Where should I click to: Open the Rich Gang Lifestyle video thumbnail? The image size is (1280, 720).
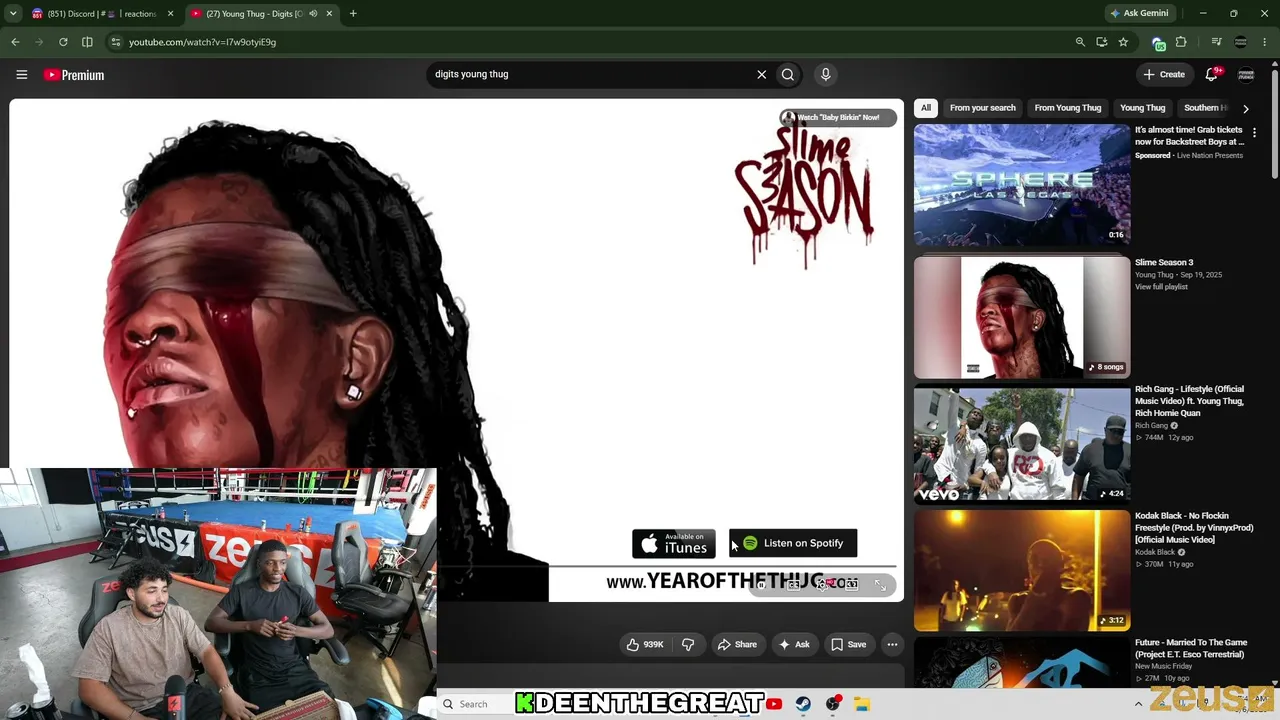[x=1022, y=445]
